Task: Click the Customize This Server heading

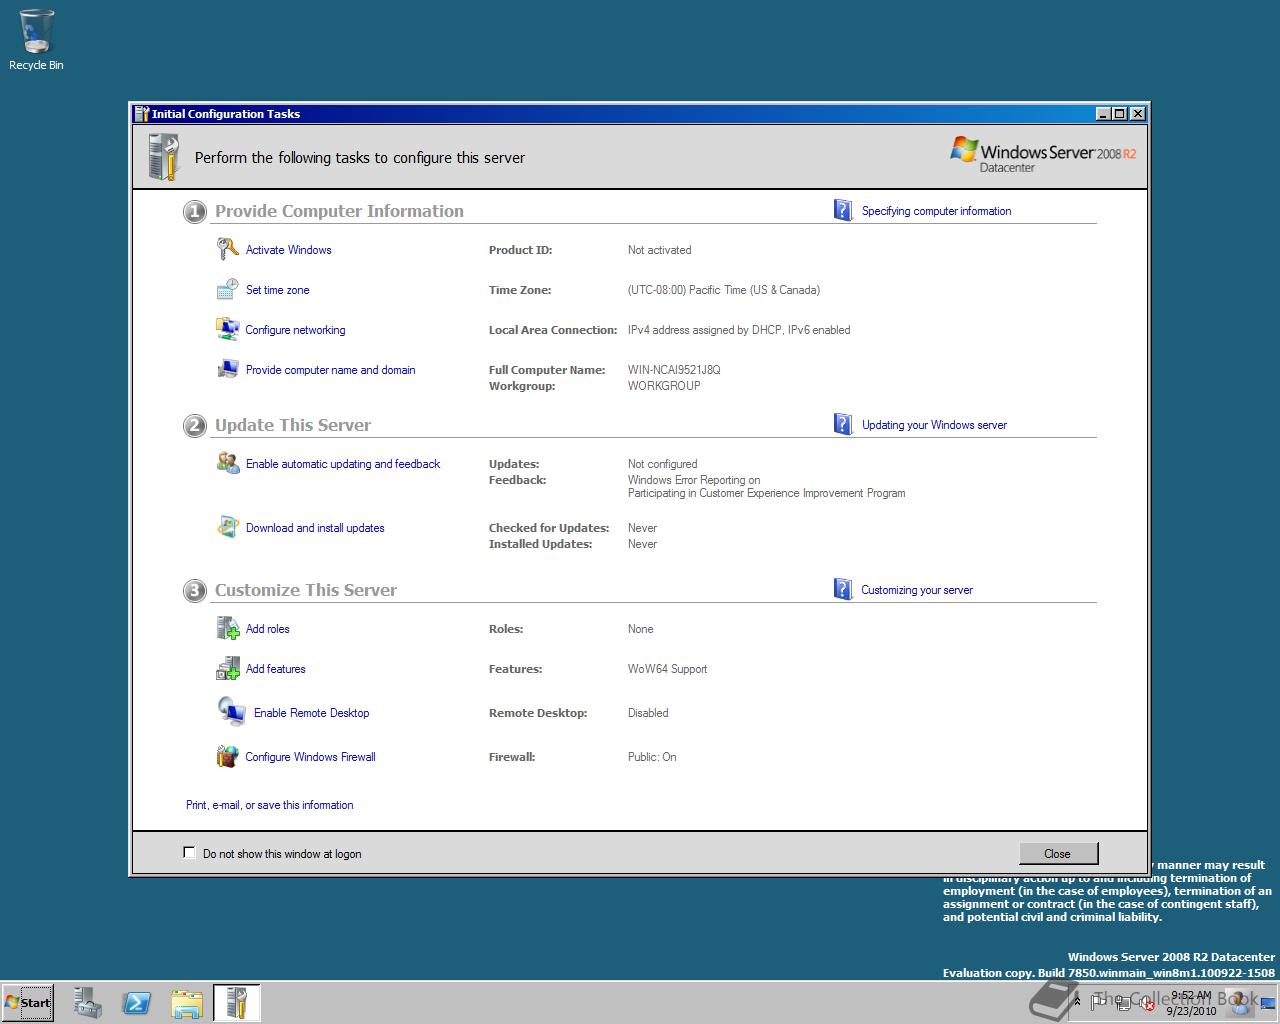Action: (306, 590)
